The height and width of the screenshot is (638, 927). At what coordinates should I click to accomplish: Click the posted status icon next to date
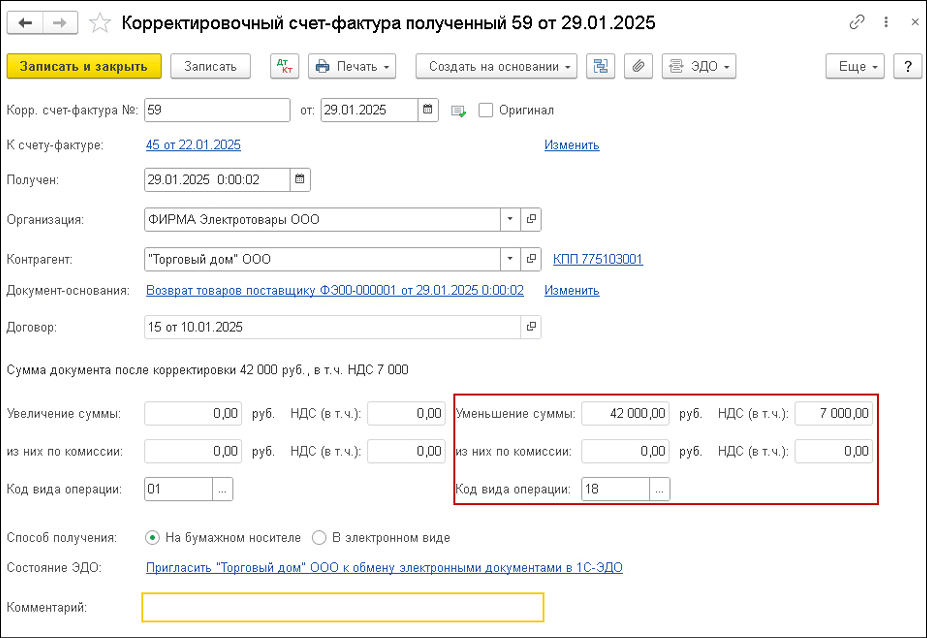point(459,111)
